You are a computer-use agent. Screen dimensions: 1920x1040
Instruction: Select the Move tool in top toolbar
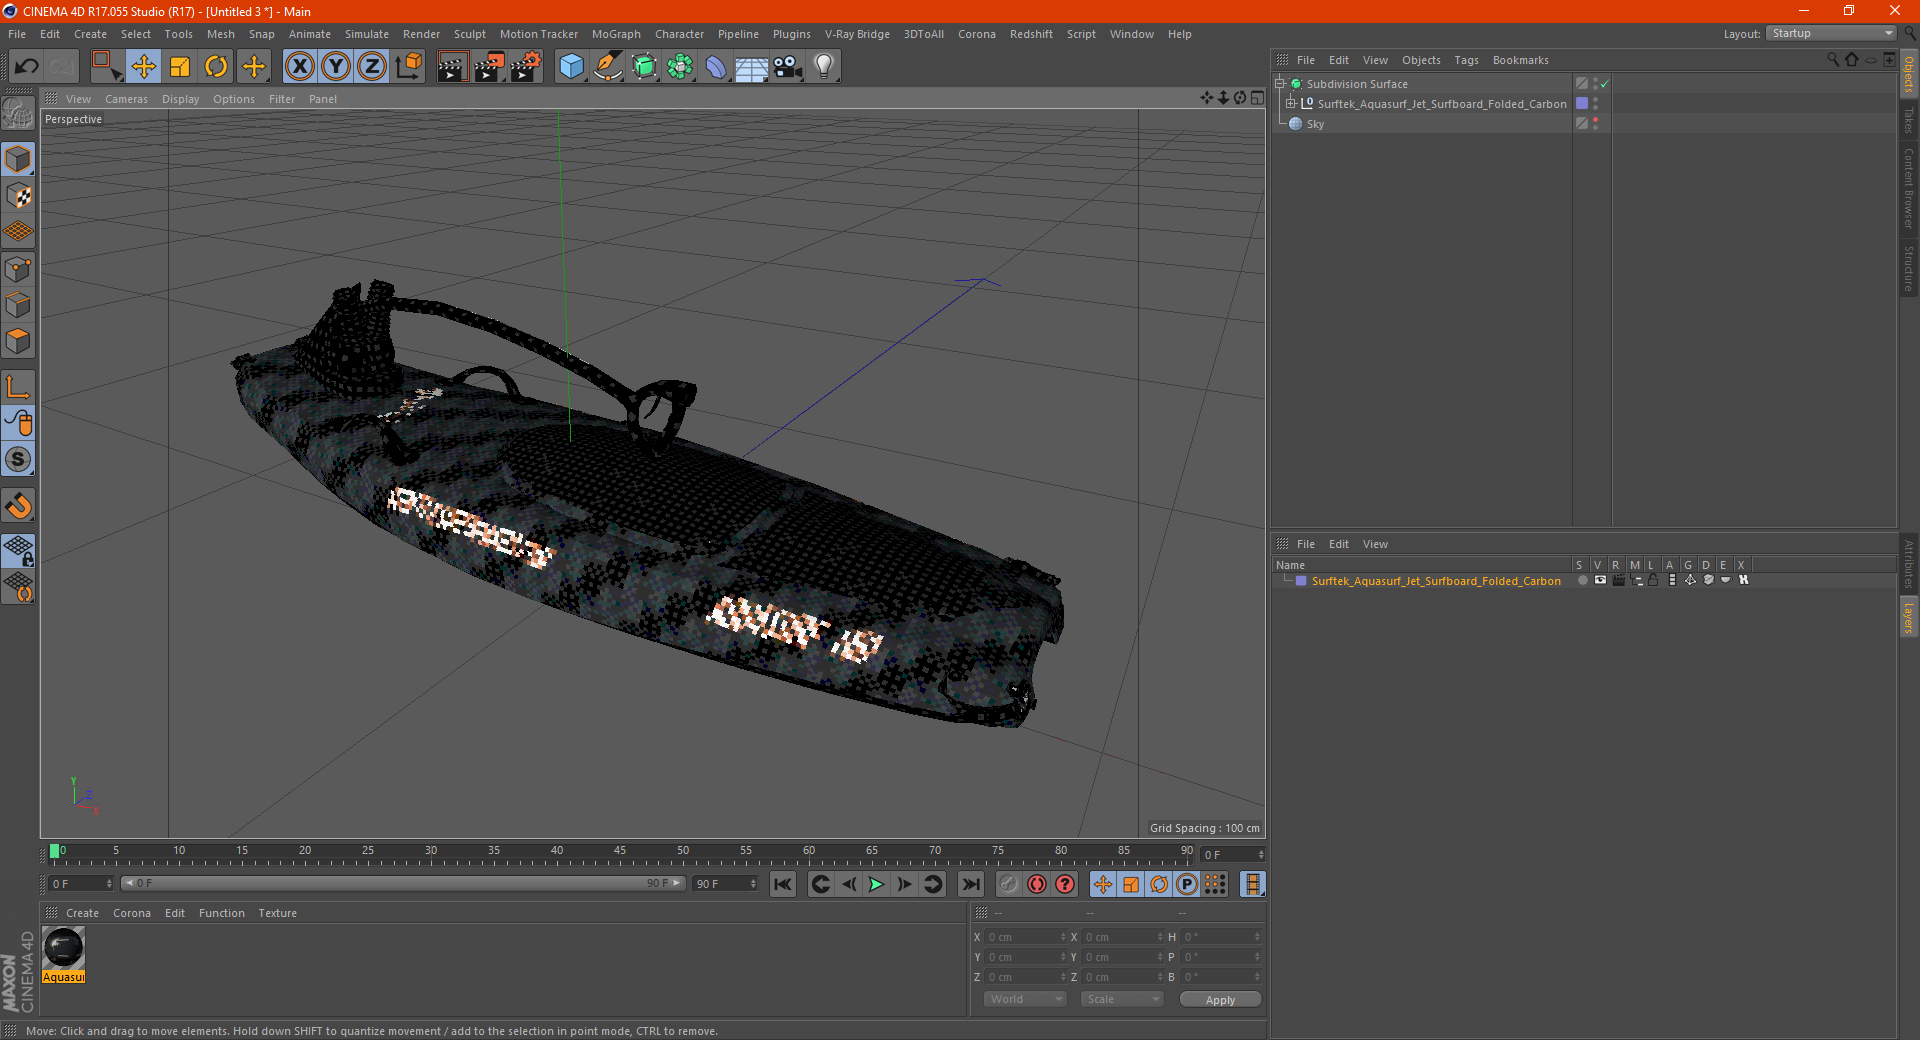[x=143, y=67]
